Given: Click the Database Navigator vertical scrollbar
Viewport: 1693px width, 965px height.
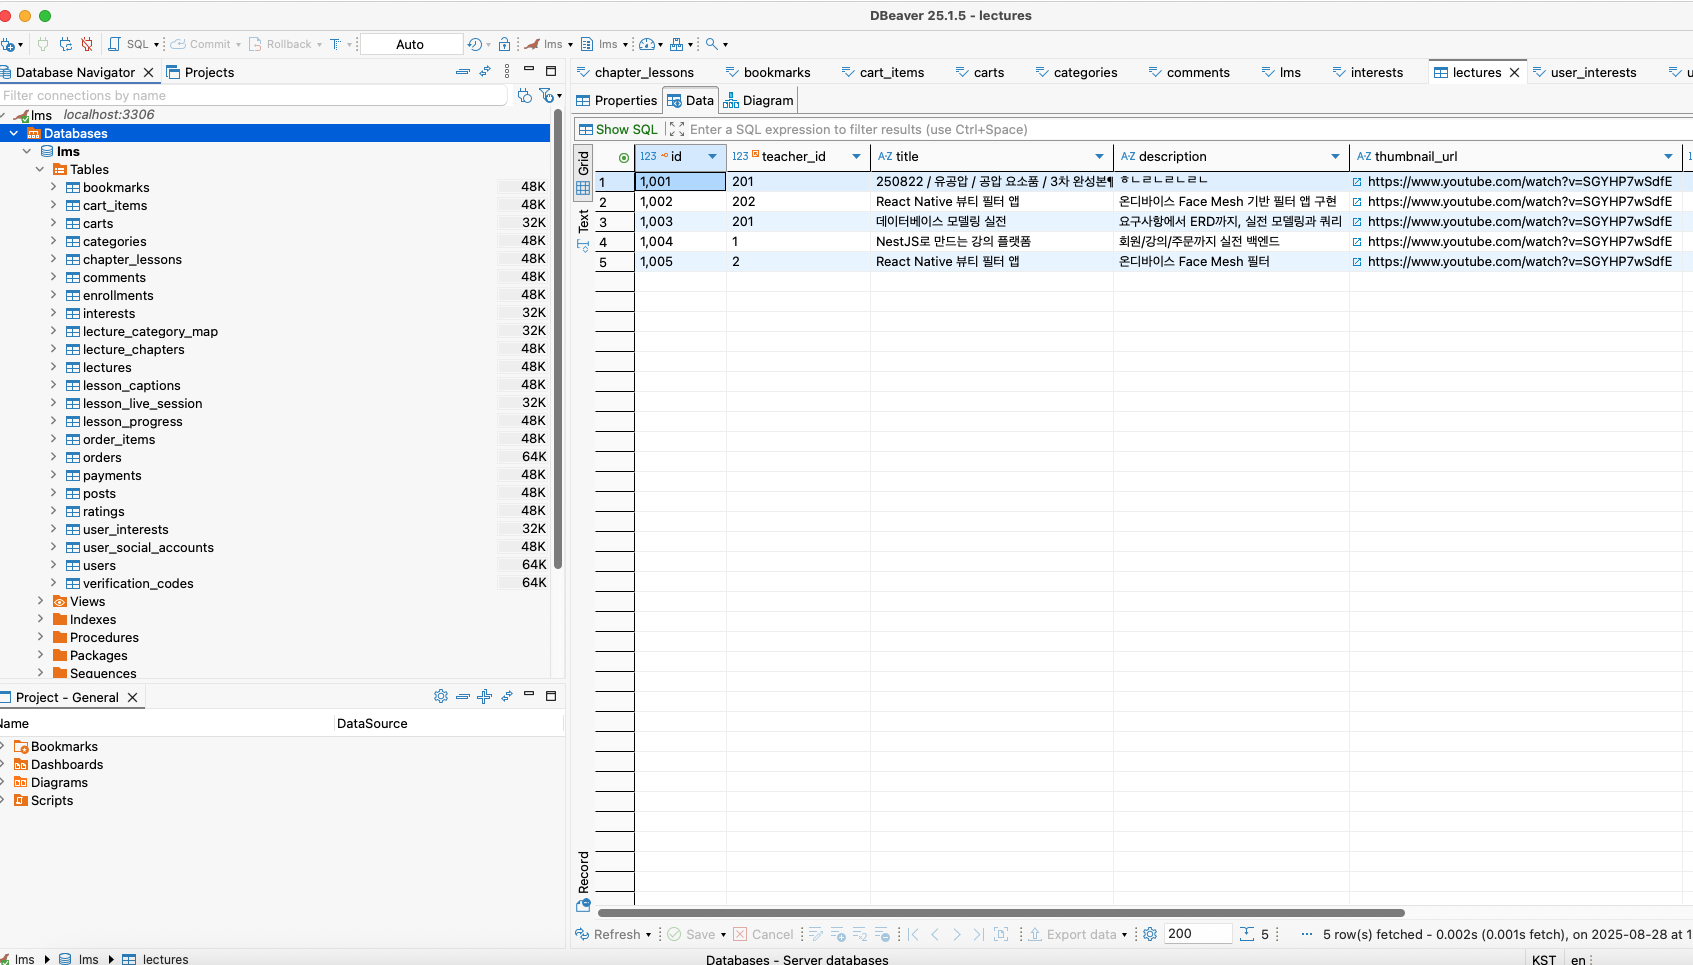Looking at the screenshot, I should coord(557,341).
